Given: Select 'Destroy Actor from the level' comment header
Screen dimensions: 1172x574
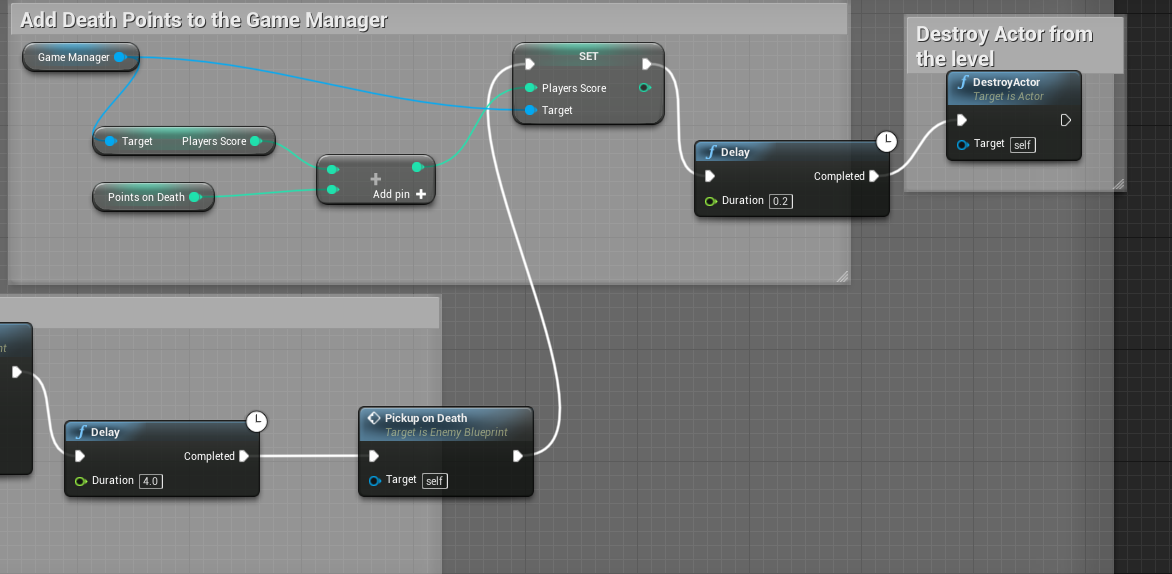Looking at the screenshot, I should (x=1004, y=46).
